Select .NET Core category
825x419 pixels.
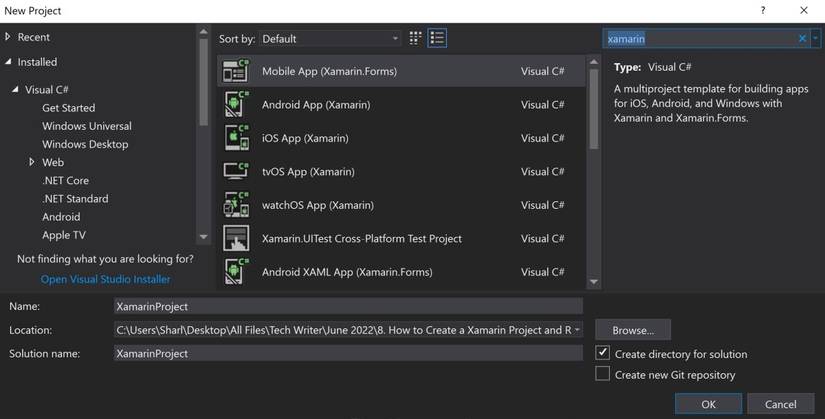click(x=65, y=181)
